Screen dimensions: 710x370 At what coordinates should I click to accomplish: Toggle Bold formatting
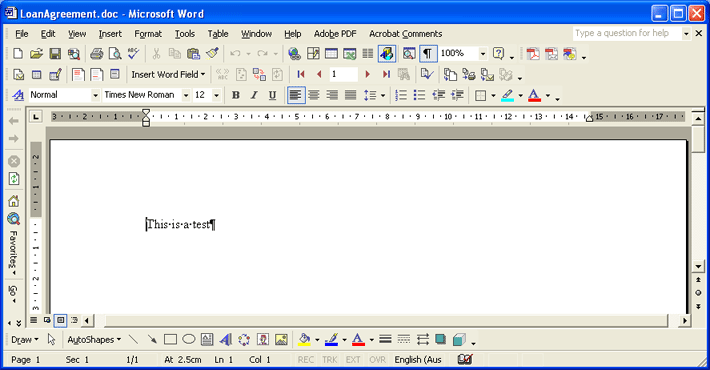pyautogui.click(x=235, y=95)
